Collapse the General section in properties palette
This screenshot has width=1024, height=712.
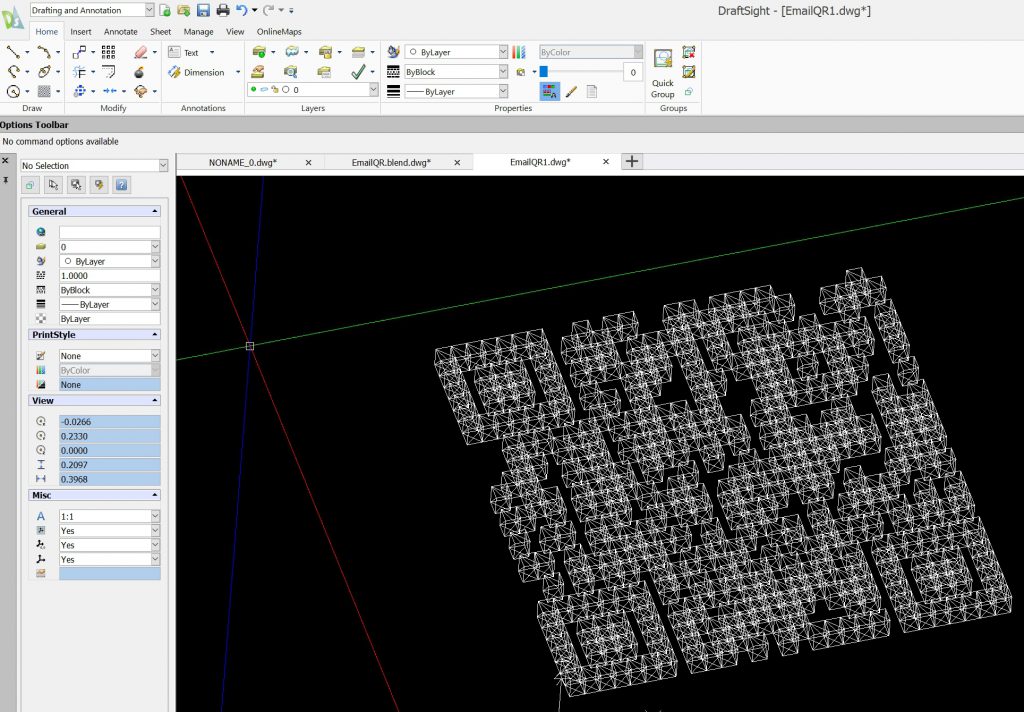[155, 212]
